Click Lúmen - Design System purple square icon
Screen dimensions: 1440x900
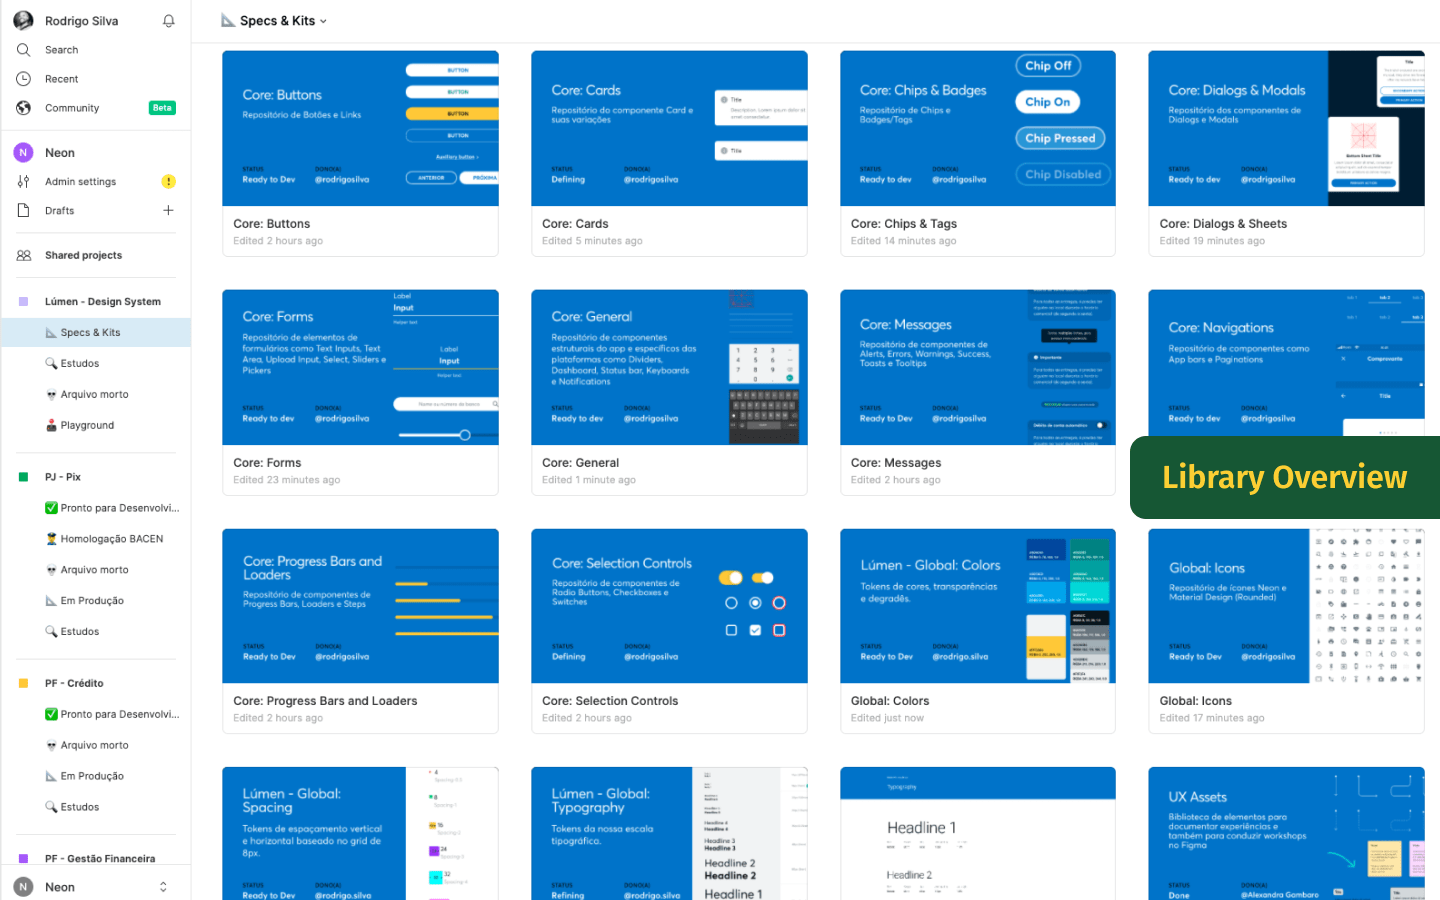click(23, 302)
